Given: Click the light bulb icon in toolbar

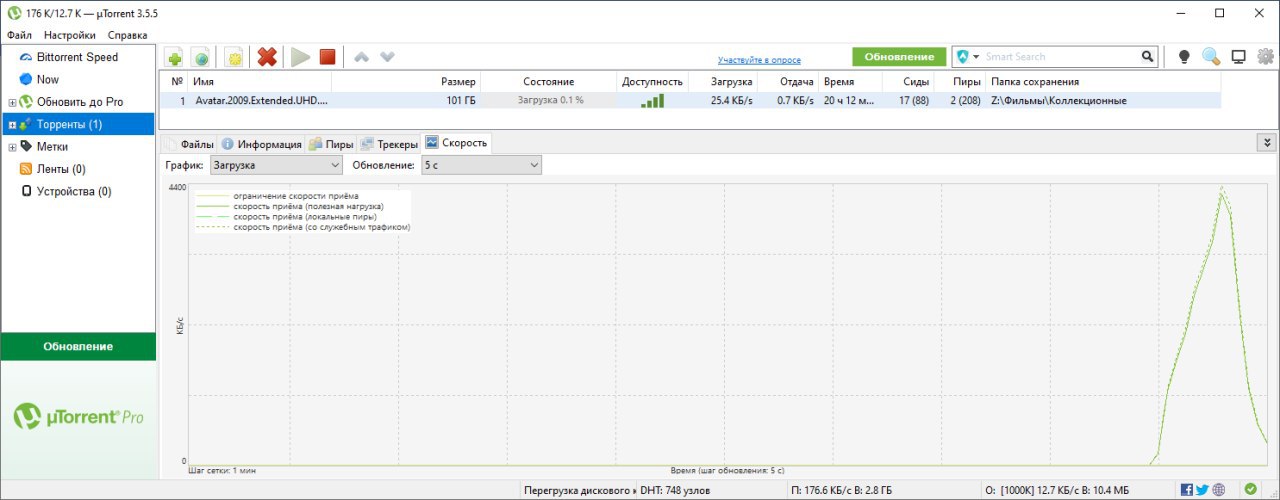Looking at the screenshot, I should pos(1184,57).
